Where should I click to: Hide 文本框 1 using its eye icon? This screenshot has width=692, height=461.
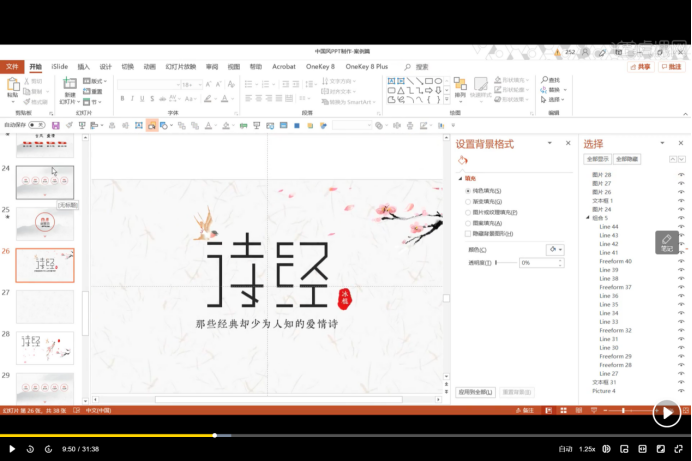(681, 201)
